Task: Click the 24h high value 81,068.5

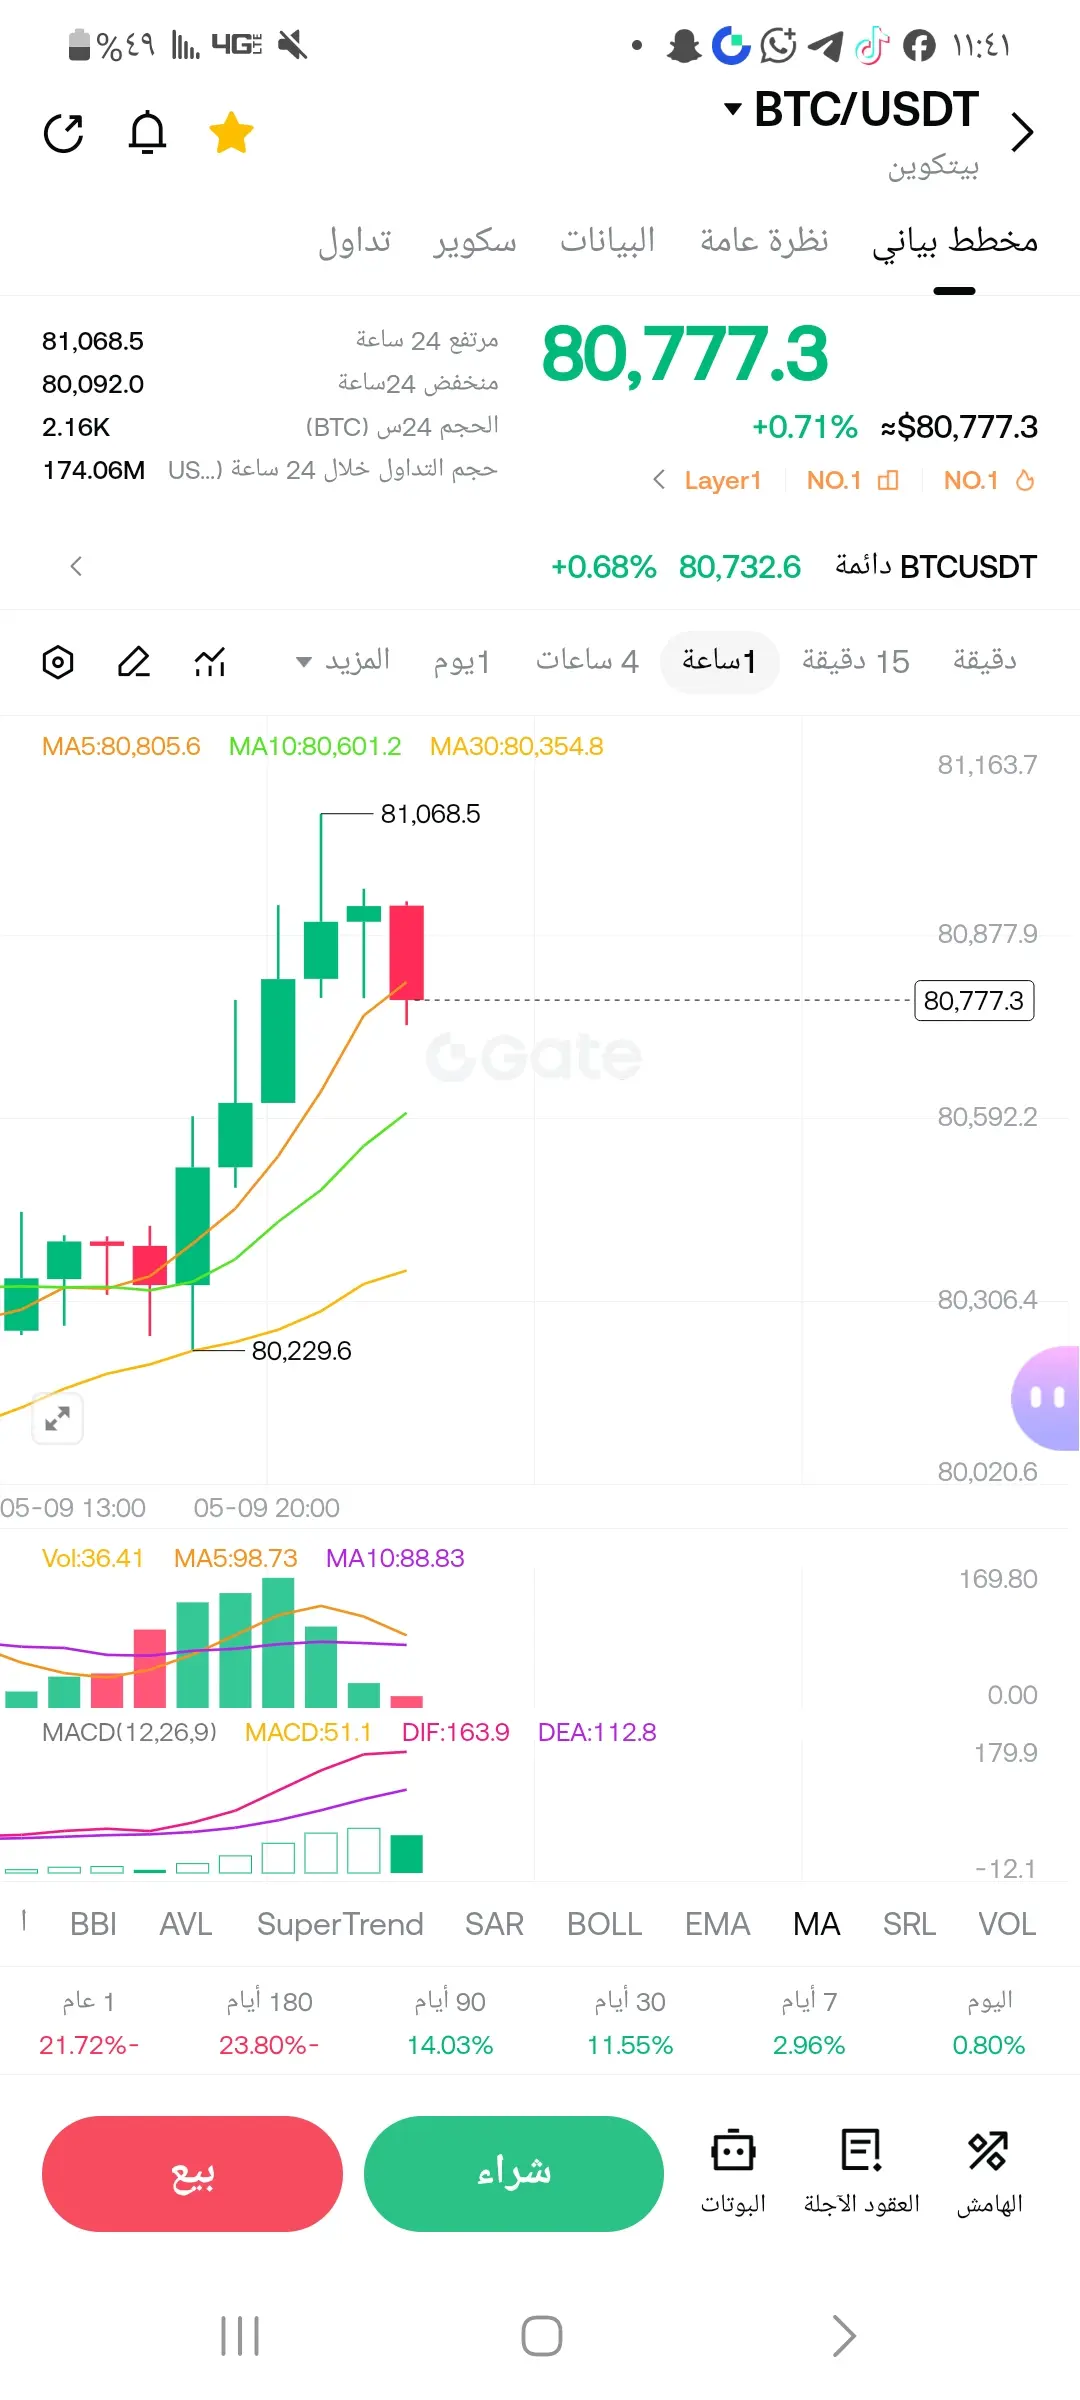Action: pyautogui.click(x=93, y=342)
